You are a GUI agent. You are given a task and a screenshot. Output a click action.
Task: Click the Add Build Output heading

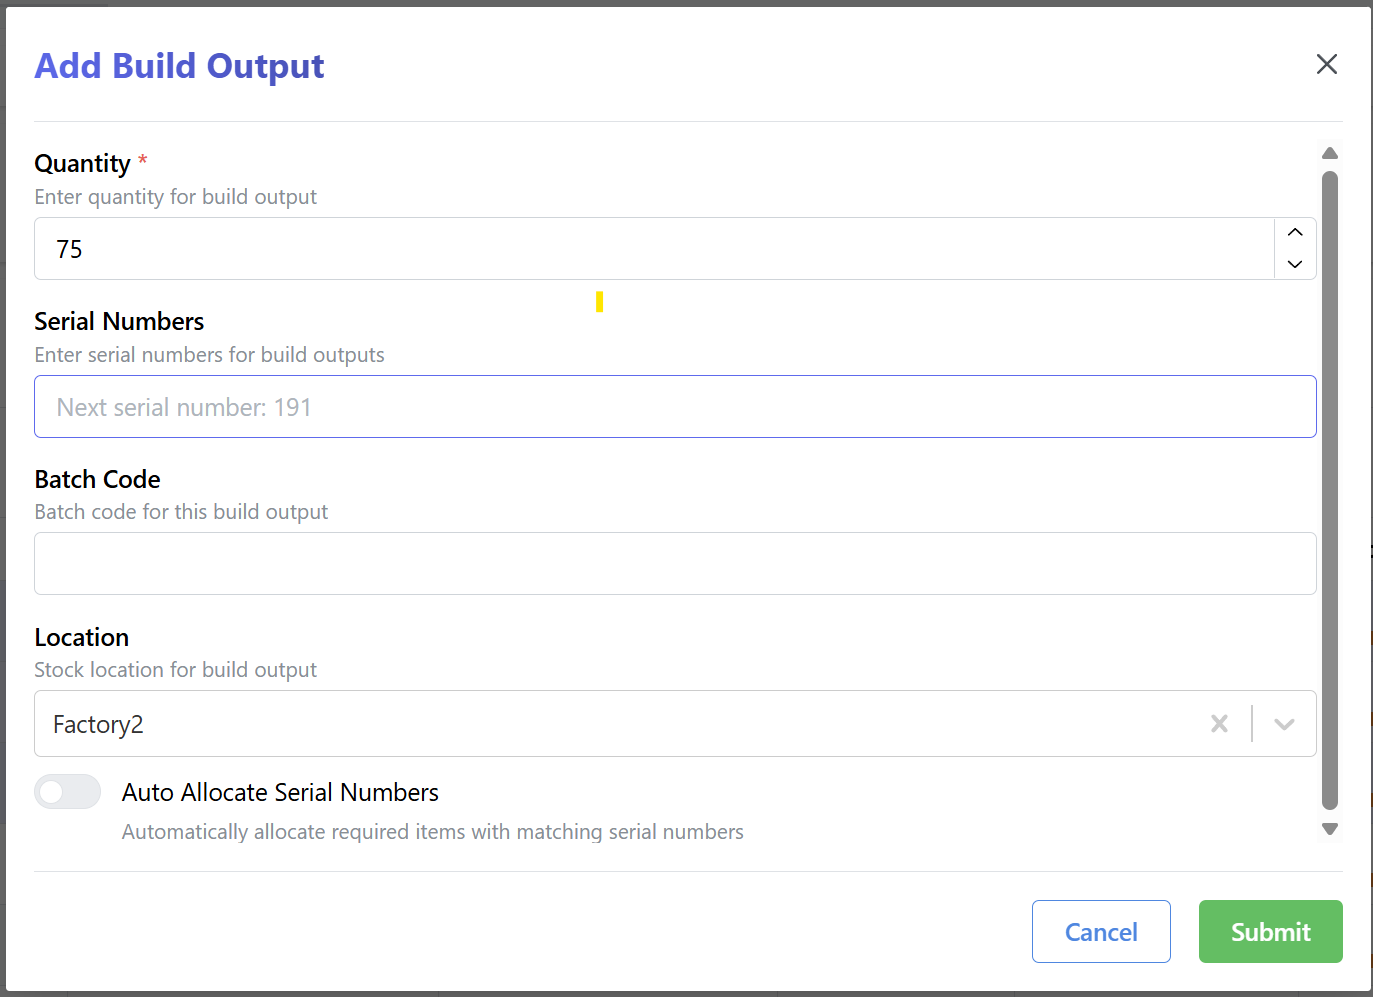179,65
